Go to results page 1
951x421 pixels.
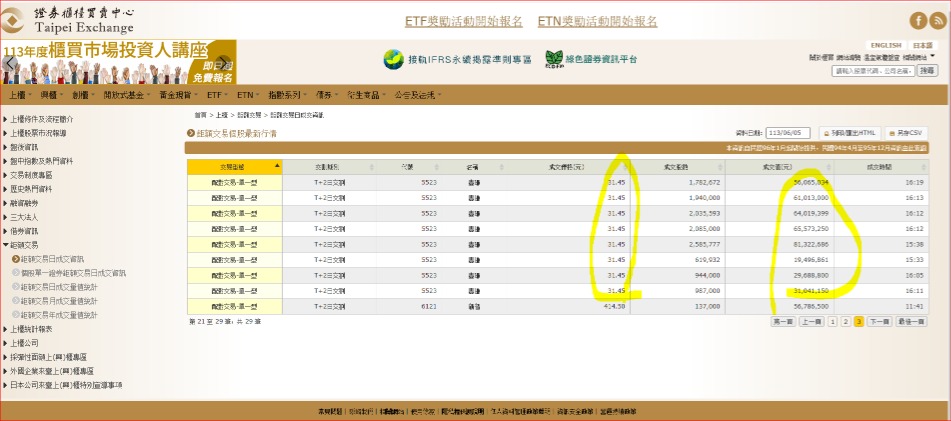tap(833, 322)
